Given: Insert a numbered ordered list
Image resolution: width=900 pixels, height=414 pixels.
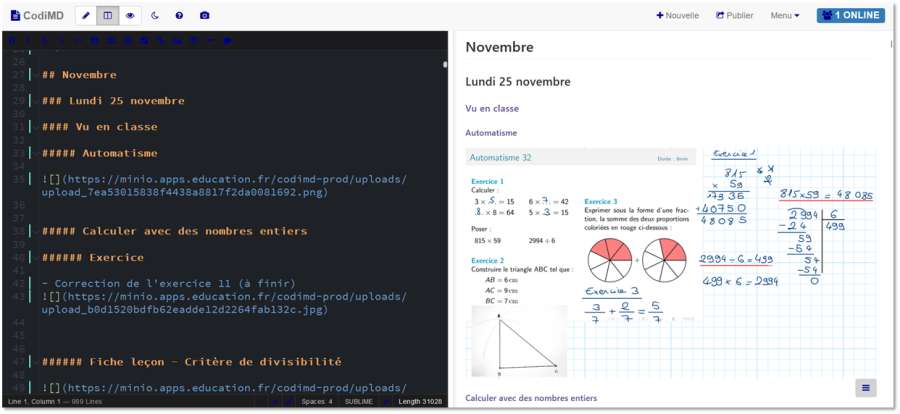Looking at the screenshot, I should click(127, 41).
